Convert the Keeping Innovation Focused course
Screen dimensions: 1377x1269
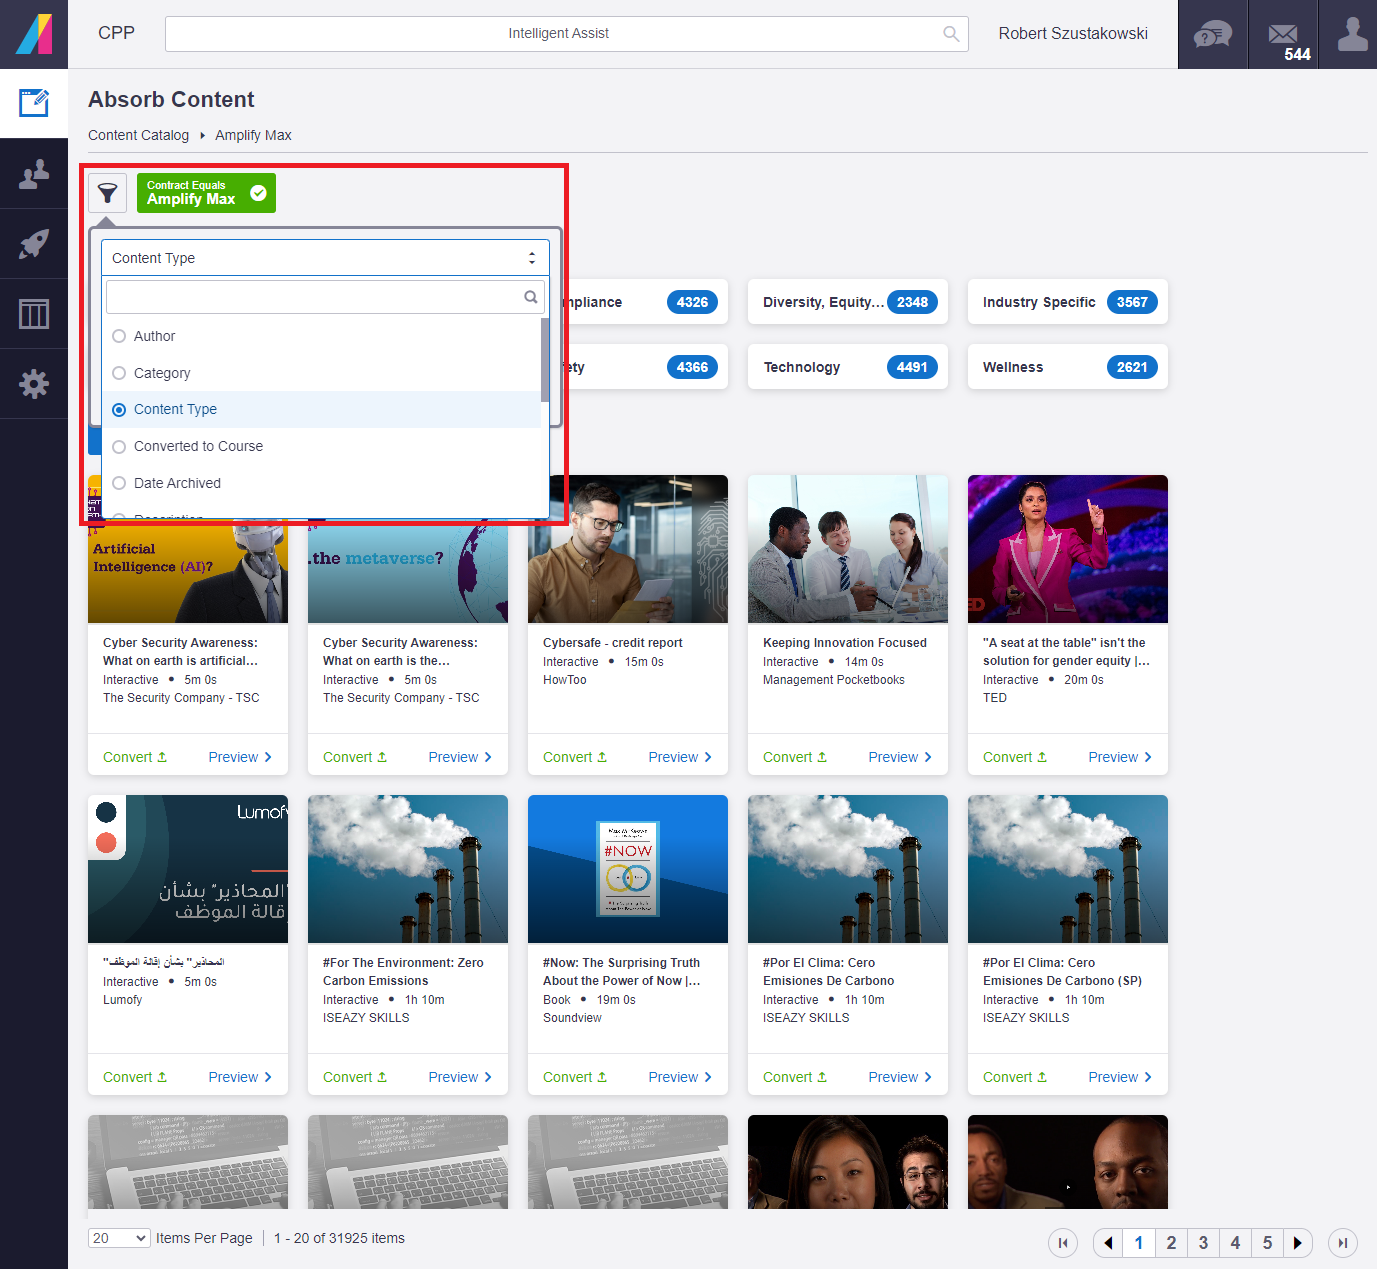[x=795, y=757]
